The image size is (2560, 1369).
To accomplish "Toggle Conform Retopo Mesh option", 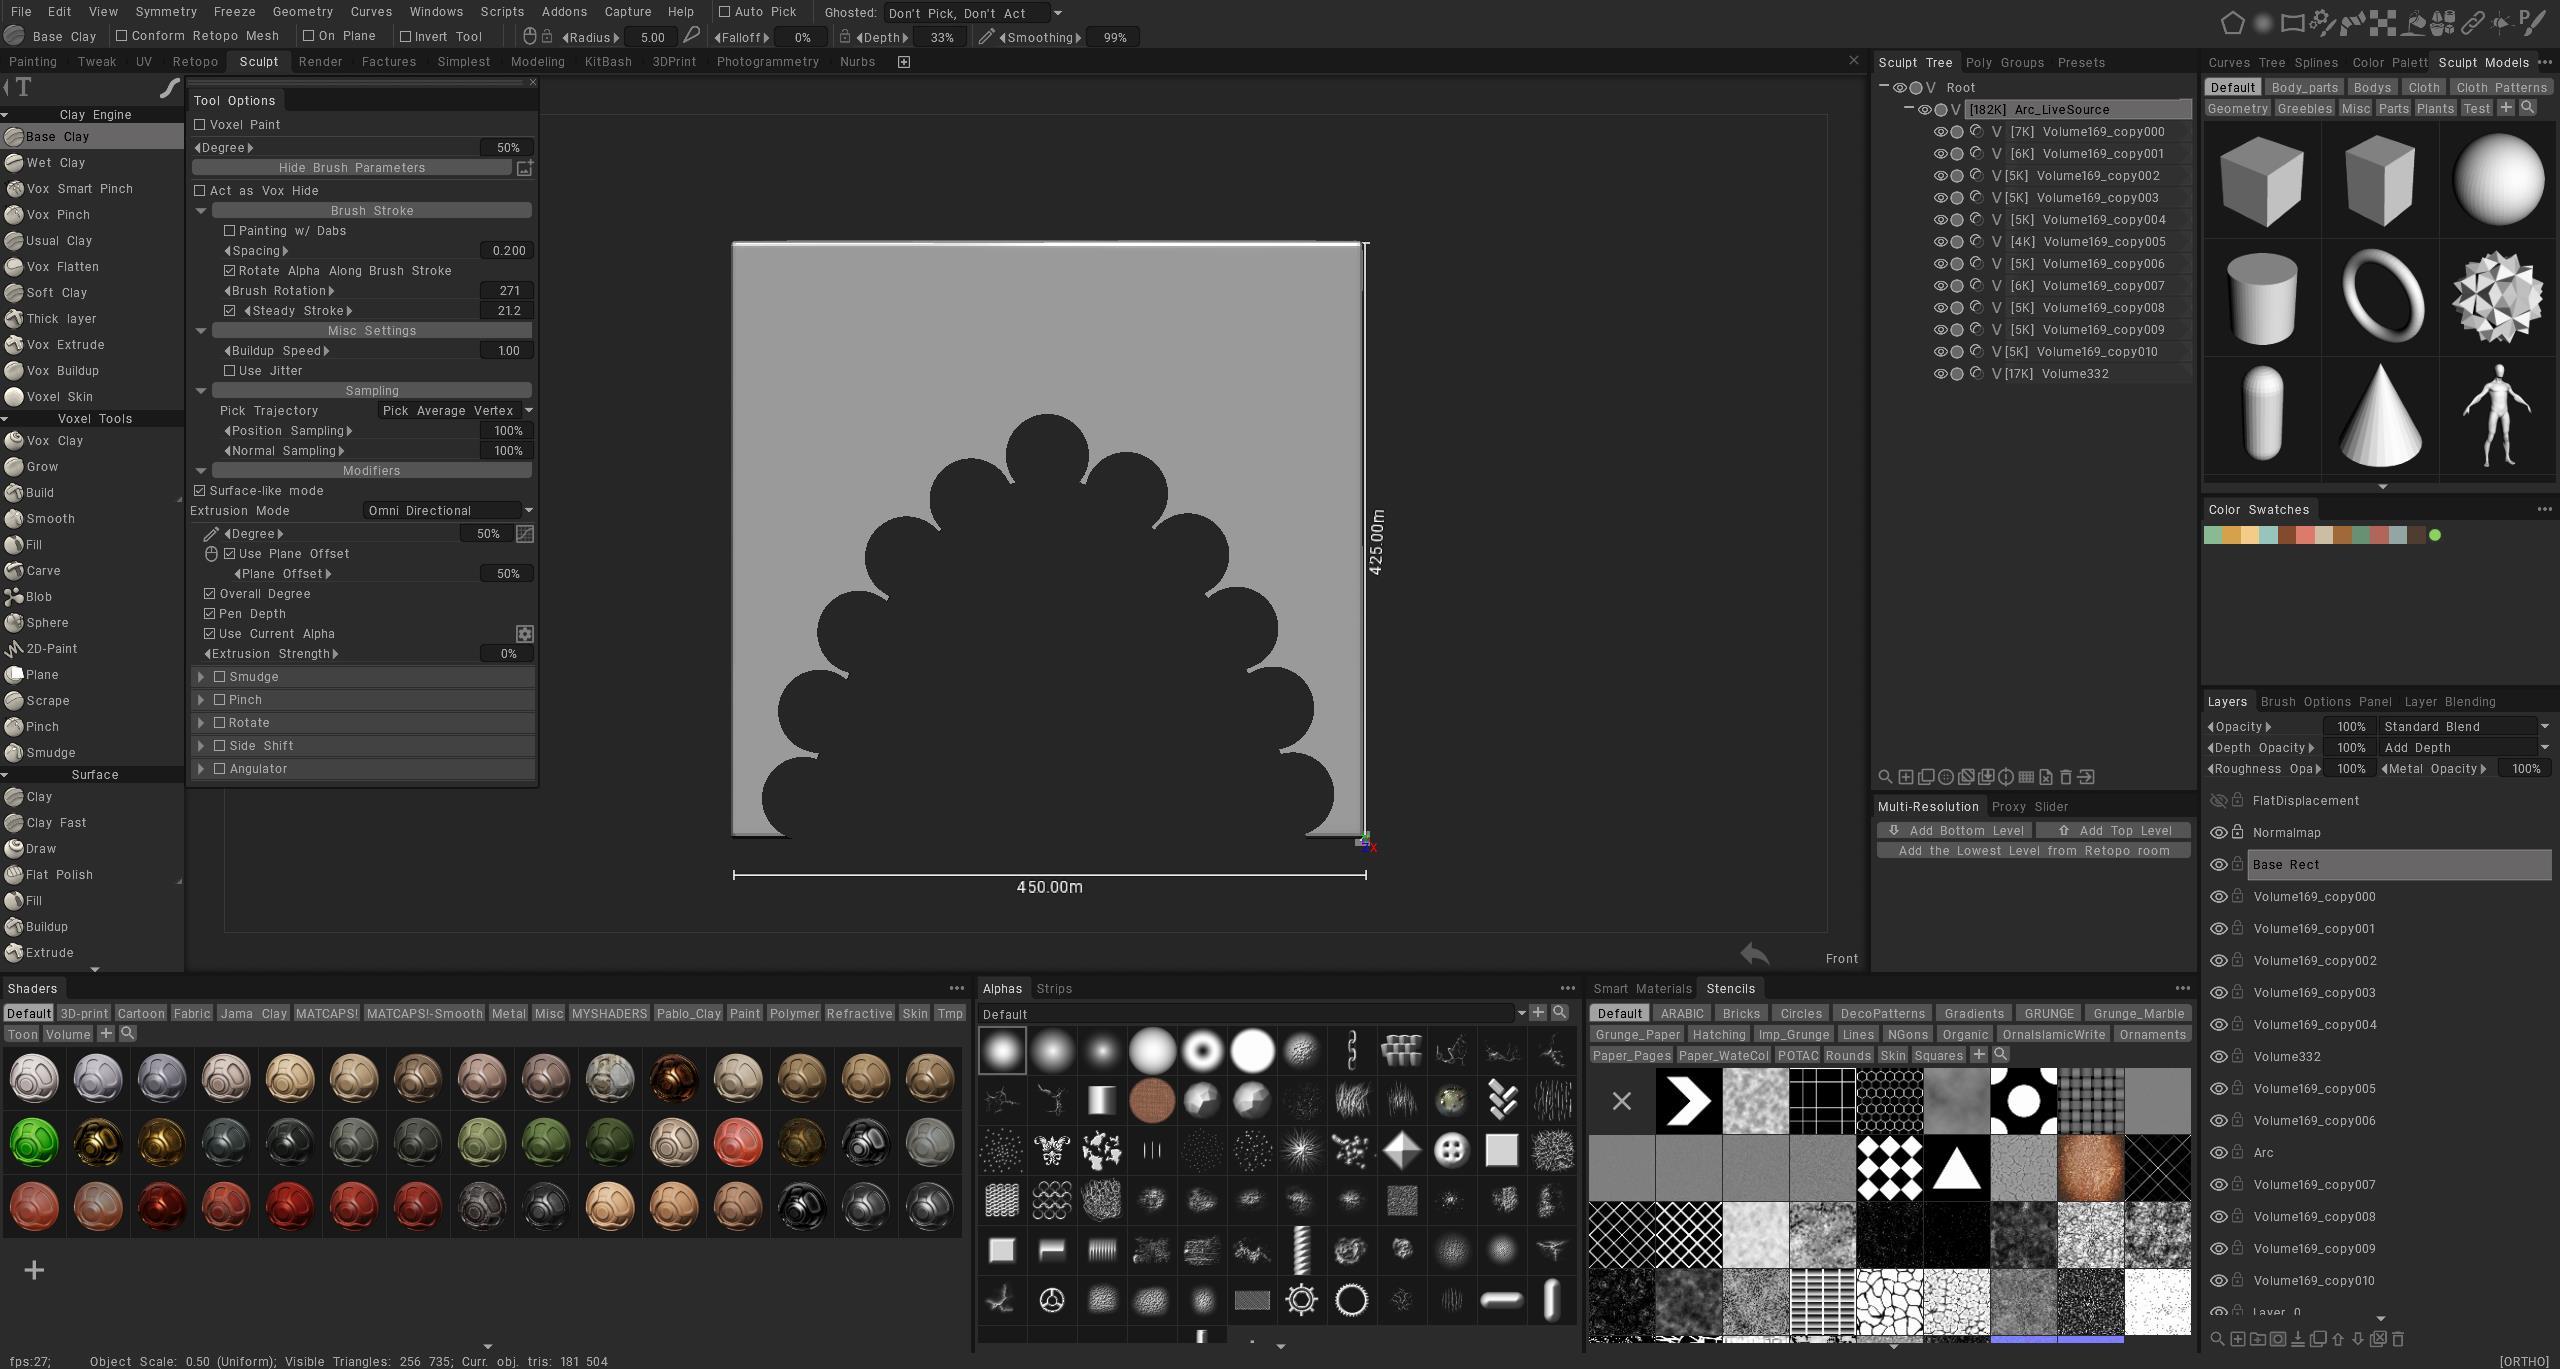I will [x=122, y=36].
